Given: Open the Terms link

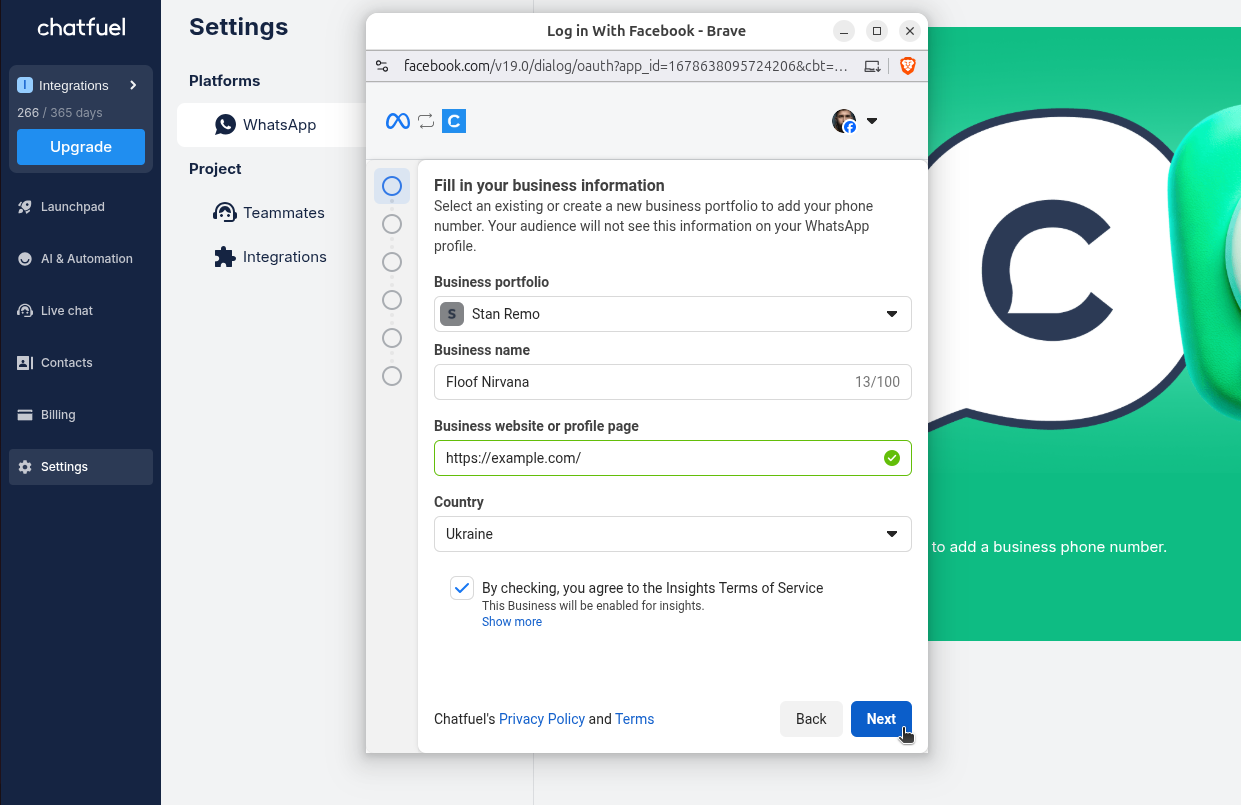Looking at the screenshot, I should pos(635,719).
